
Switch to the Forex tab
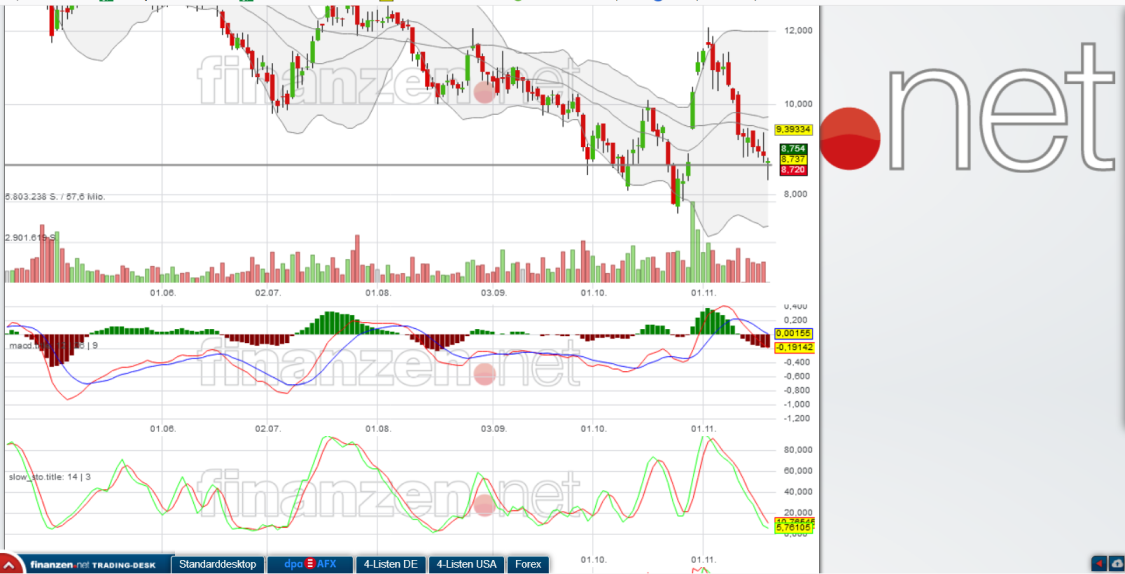point(528,565)
